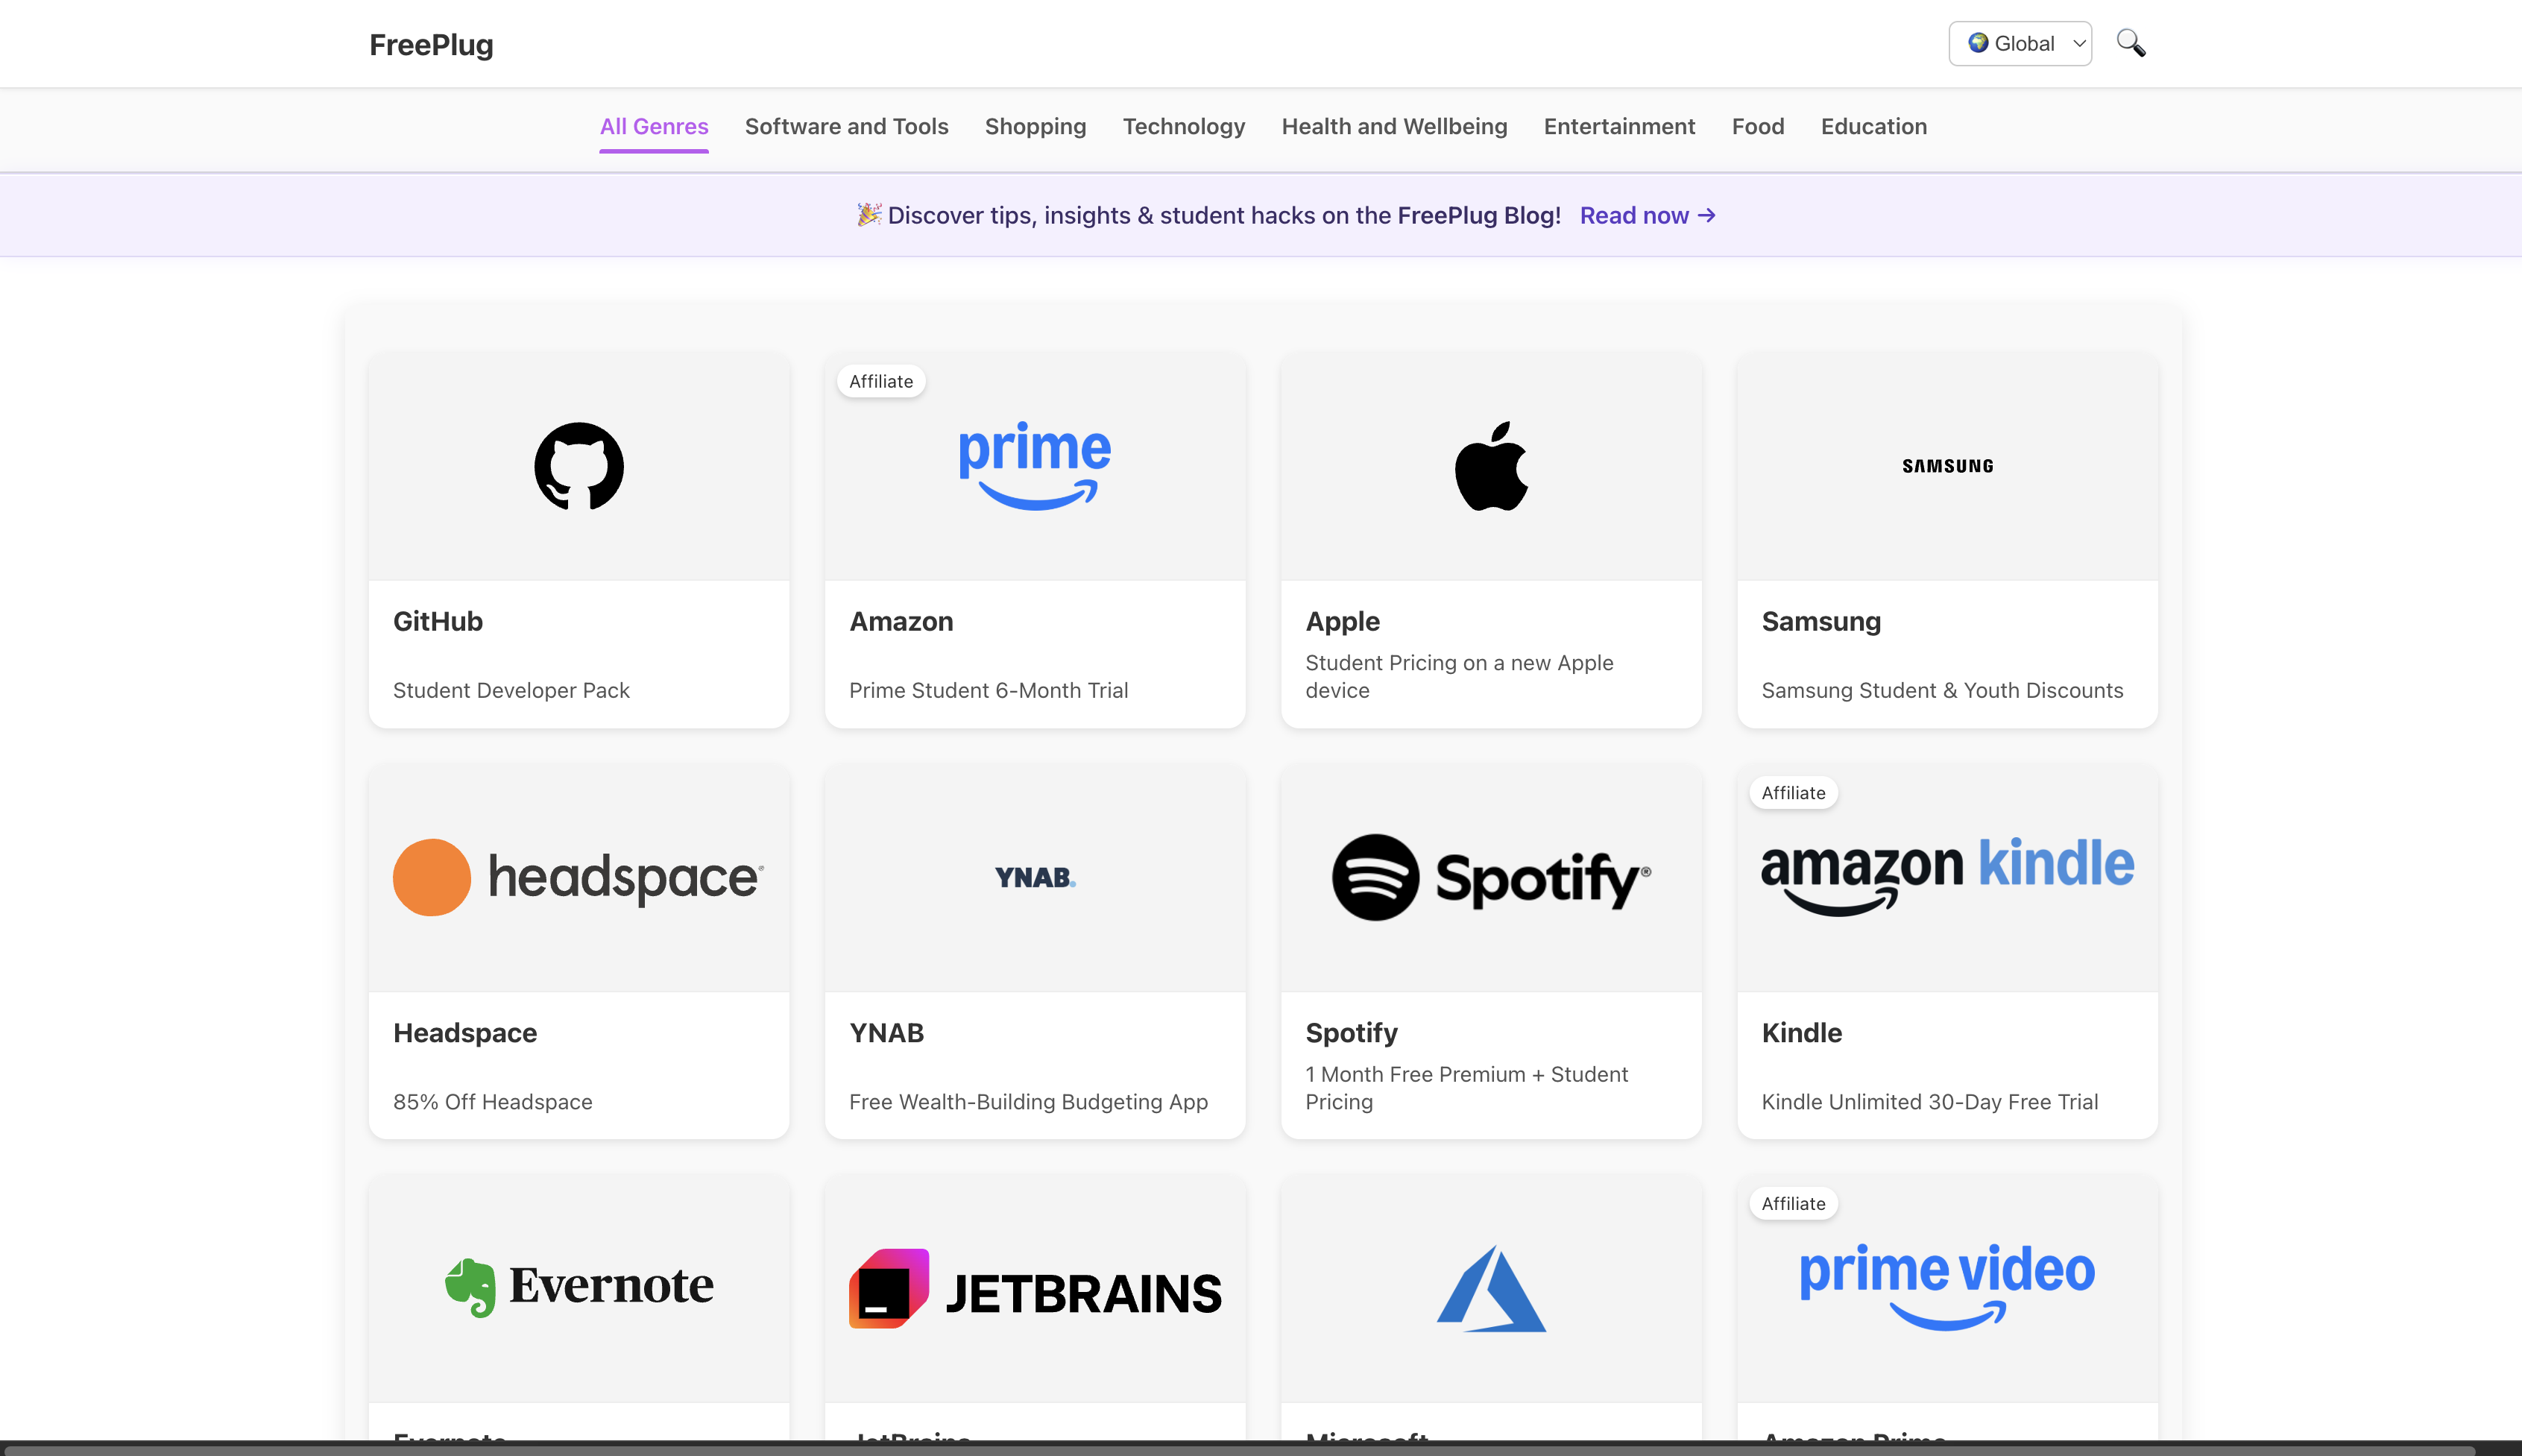Viewport: 2522px width, 1456px height.
Task: Click the Amazon prime logo
Action: (1034, 466)
